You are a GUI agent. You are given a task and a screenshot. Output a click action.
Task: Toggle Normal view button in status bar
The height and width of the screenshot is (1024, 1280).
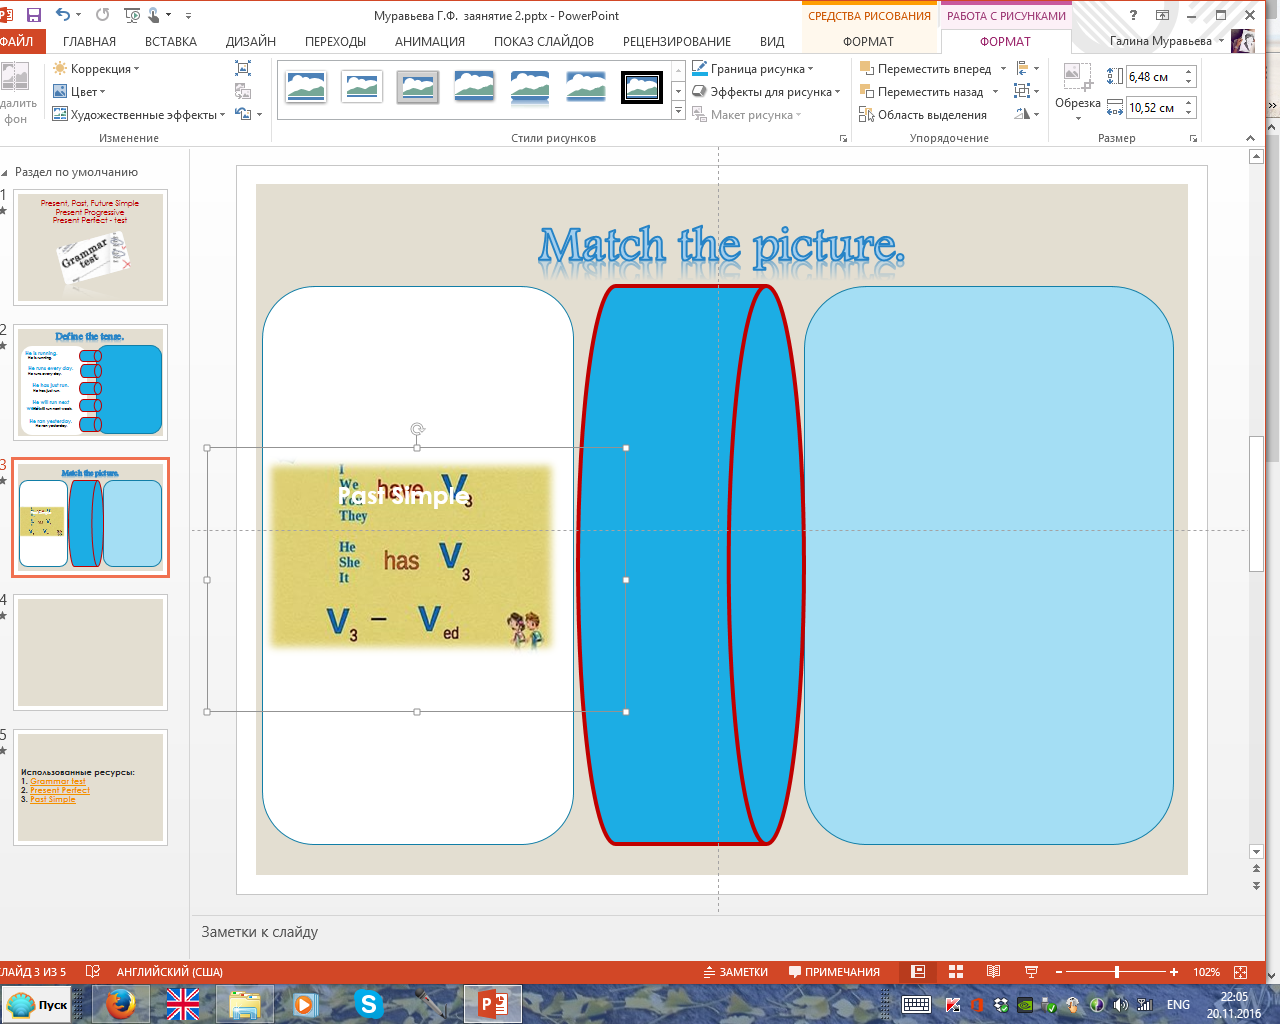pos(918,972)
